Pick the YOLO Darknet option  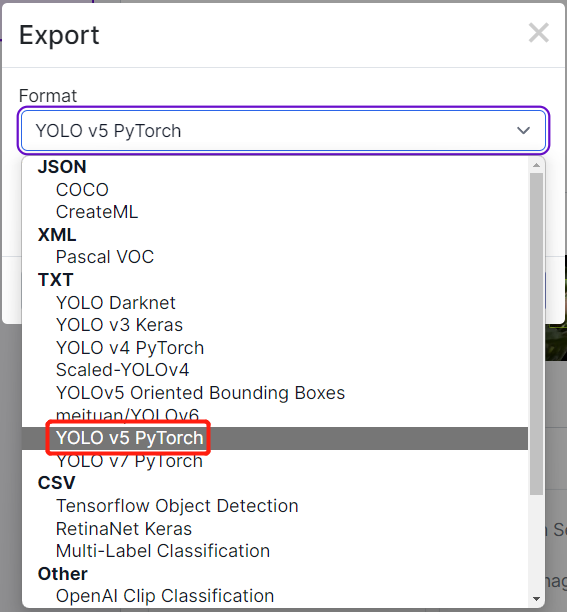click(275, 302)
